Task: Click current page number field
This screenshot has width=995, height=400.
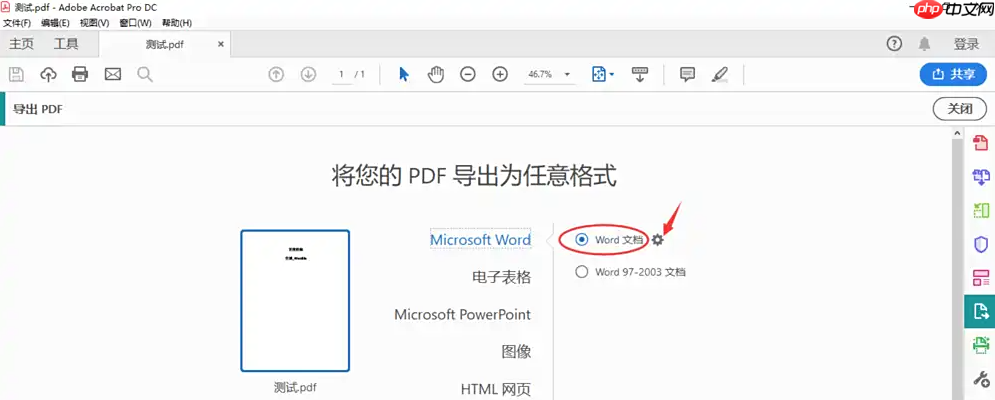Action: click(341, 74)
